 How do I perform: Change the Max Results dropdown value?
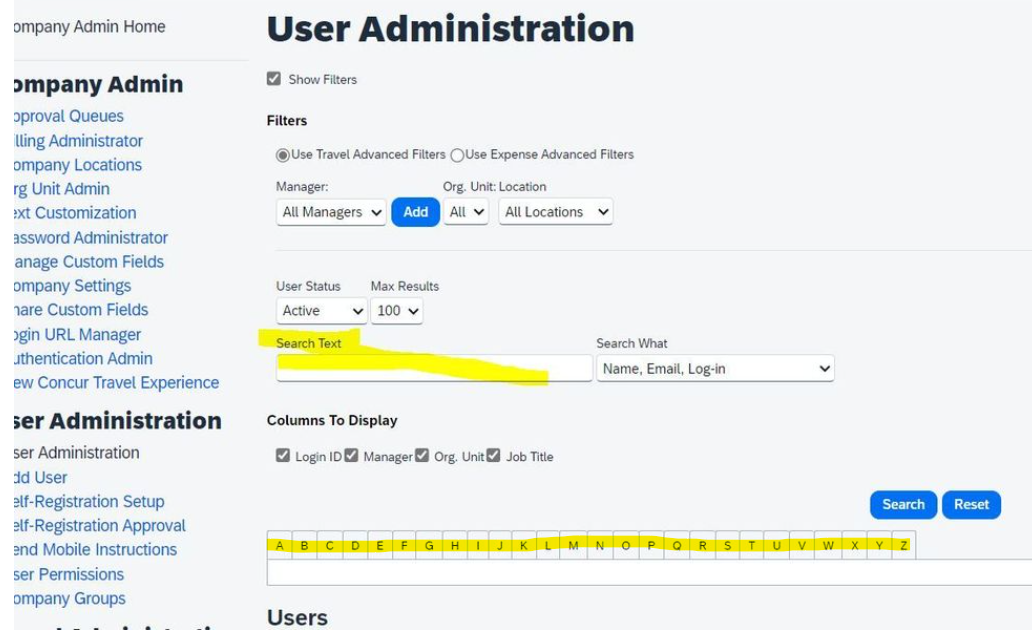coord(397,311)
